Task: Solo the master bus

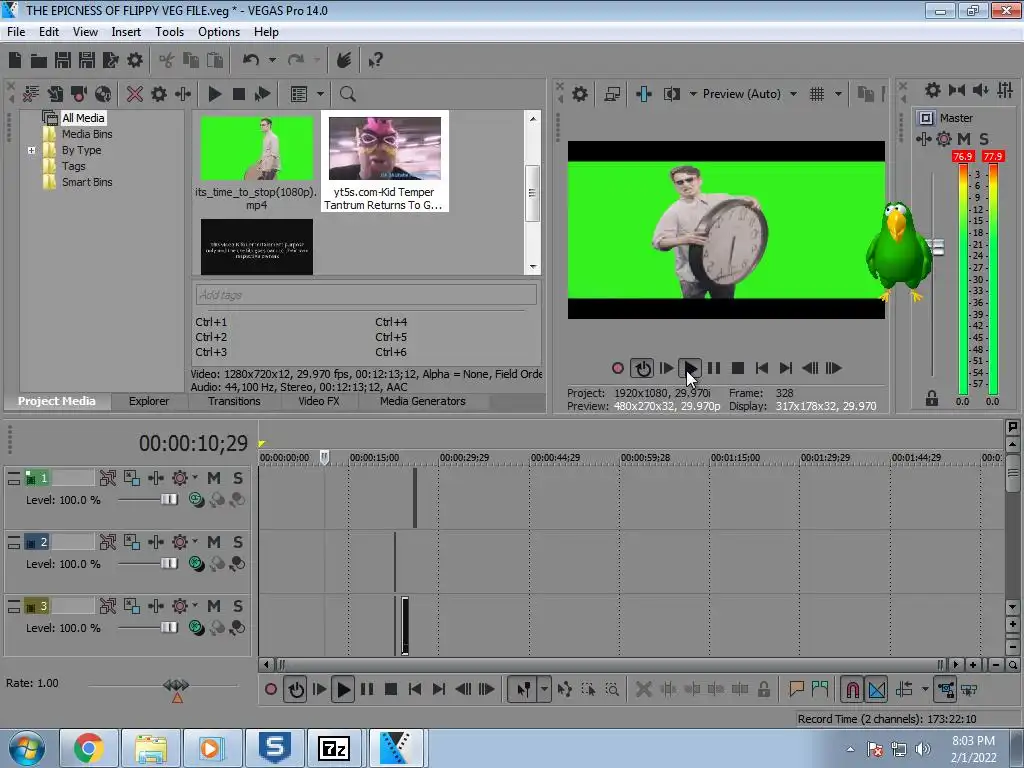Action: click(984, 138)
